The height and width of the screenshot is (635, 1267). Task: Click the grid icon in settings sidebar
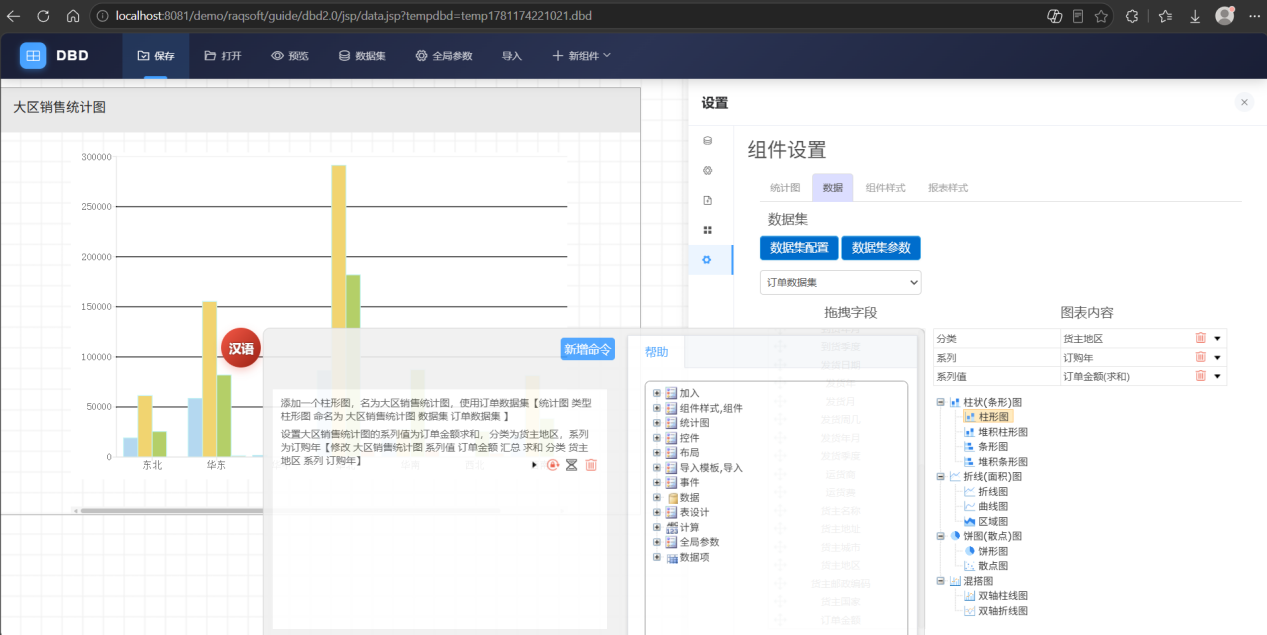coord(708,230)
